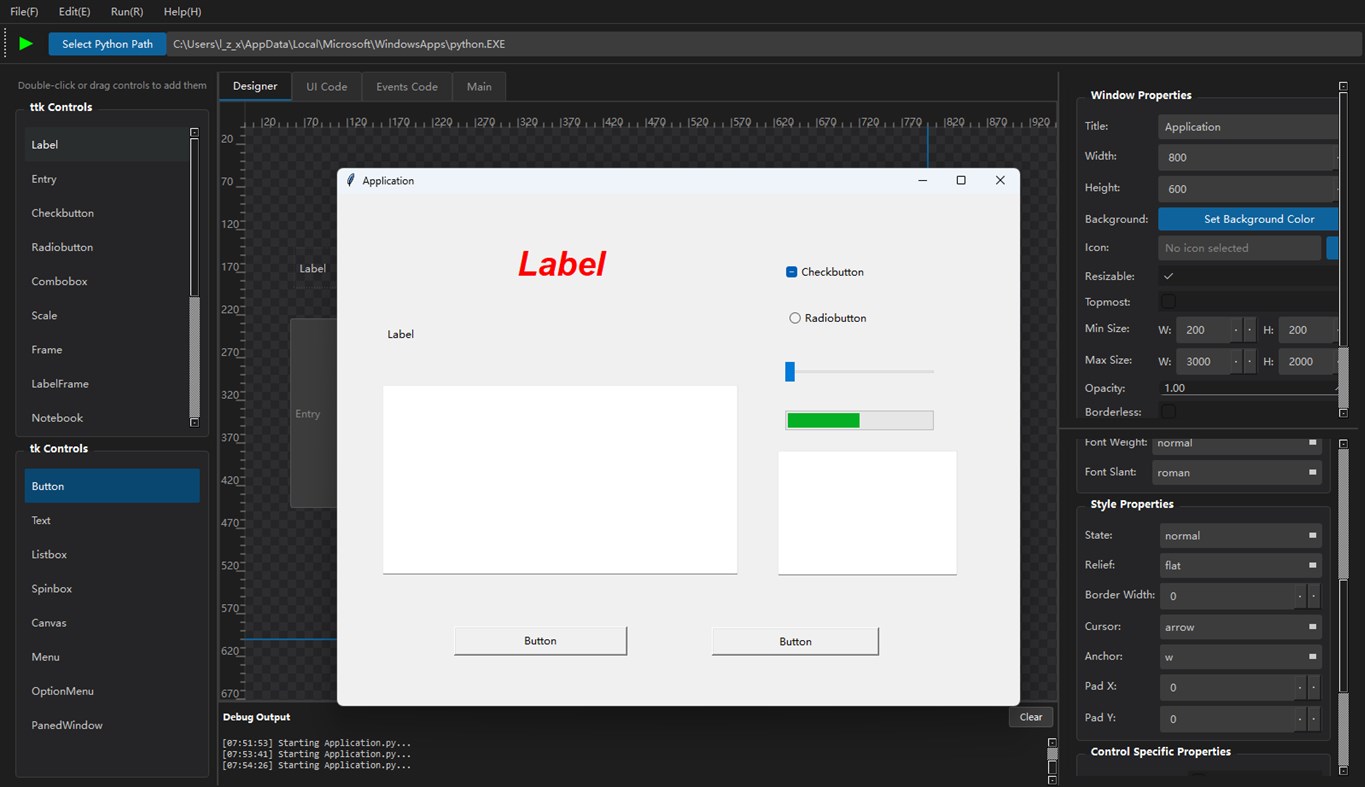Open the Relief dropdown showing flat
The image size is (1365, 787).
pyautogui.click(x=1241, y=565)
